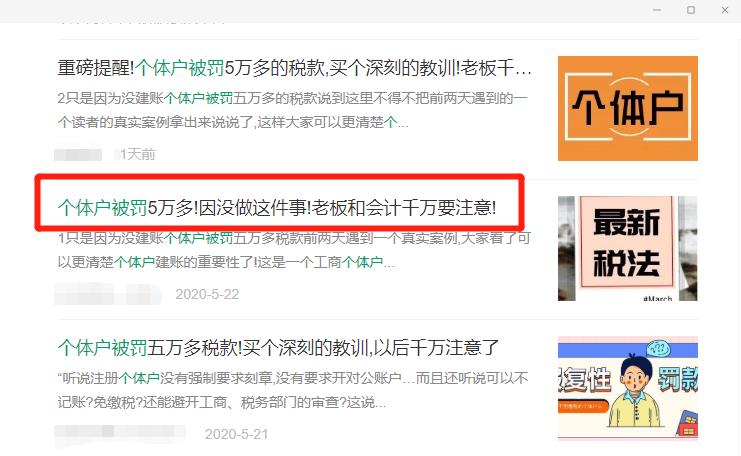Open article 个体户被罚五万多税款!买个深刻的教训
The height and width of the screenshot is (456, 741).
point(278,347)
